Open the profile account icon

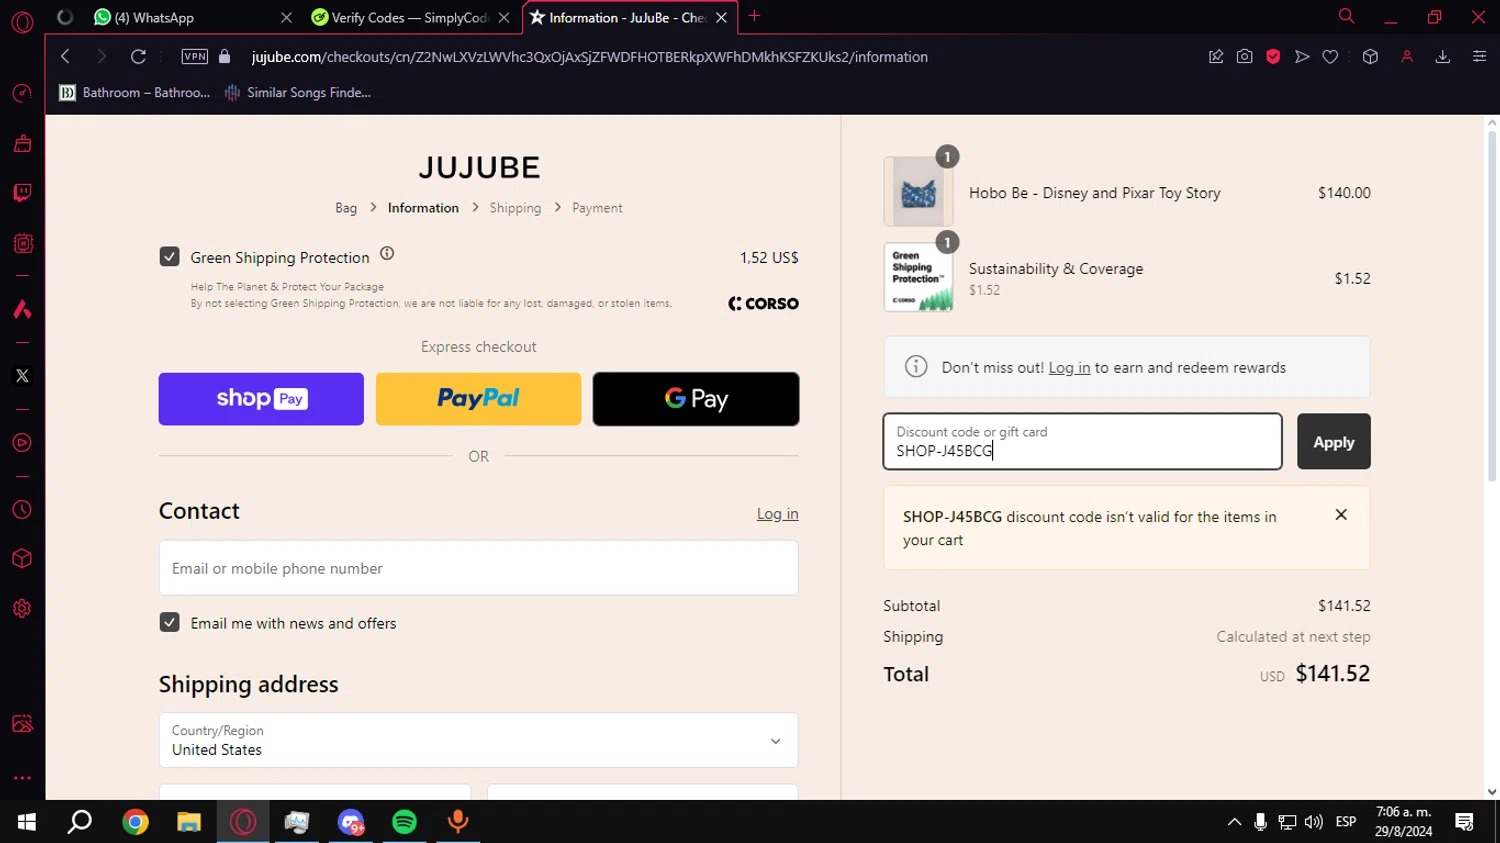pos(1407,57)
